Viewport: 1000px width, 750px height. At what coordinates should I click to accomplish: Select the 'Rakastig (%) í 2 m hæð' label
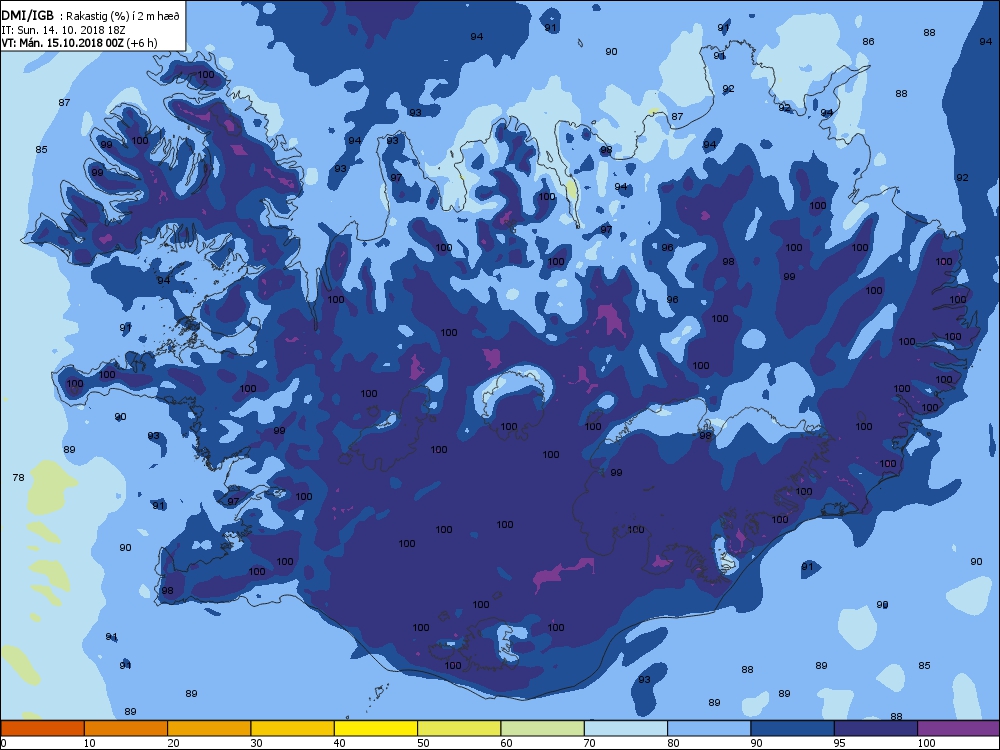[x=120, y=17]
